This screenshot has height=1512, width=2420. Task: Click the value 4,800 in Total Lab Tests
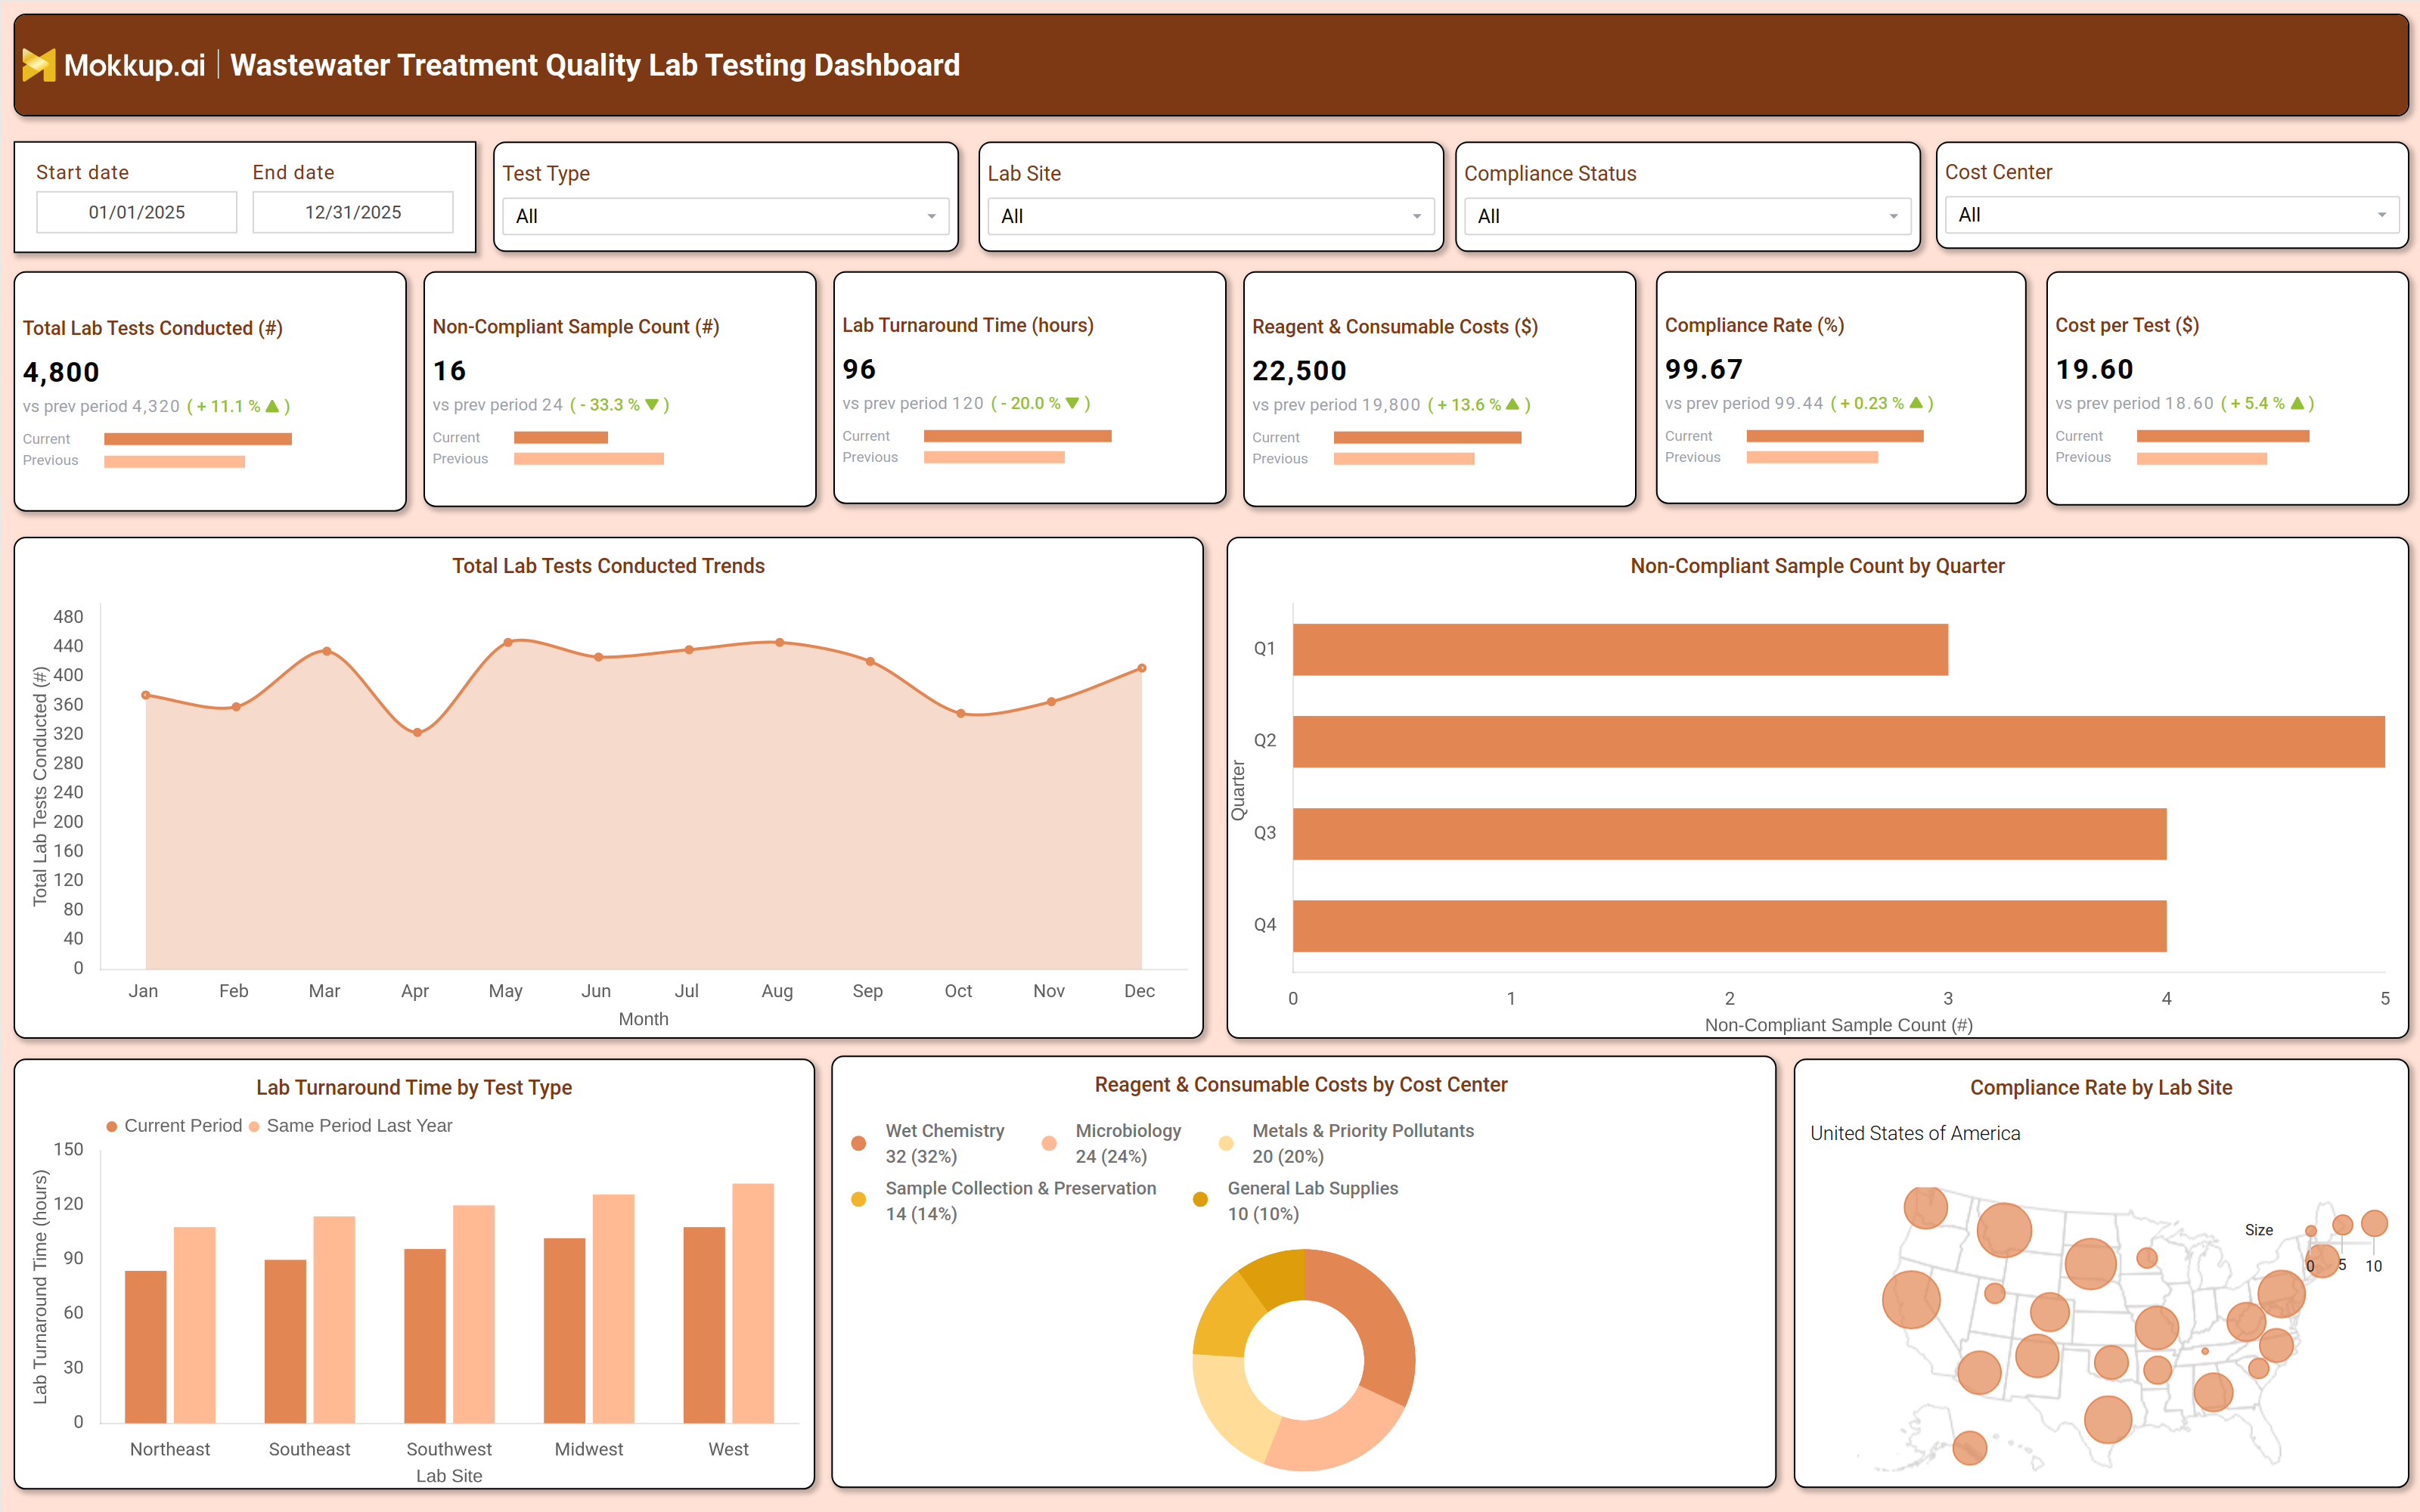61,372
